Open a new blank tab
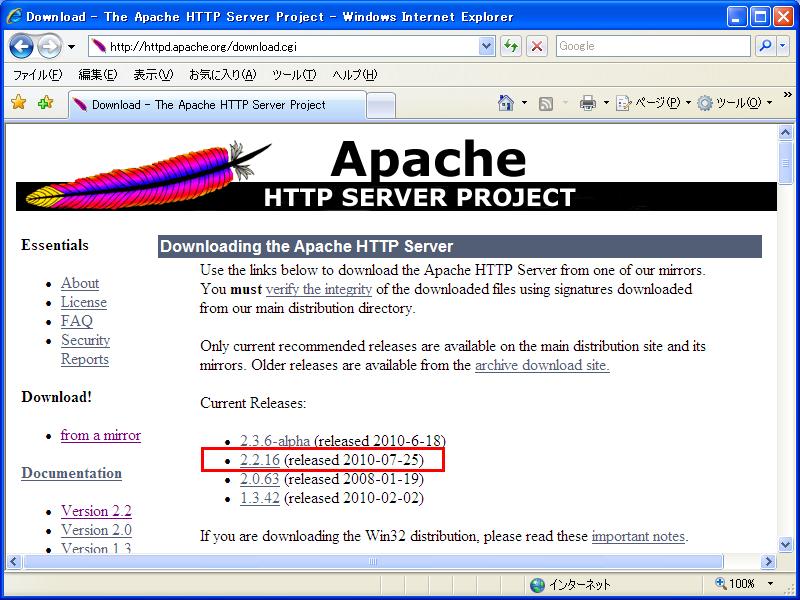The image size is (800, 600). (381, 106)
